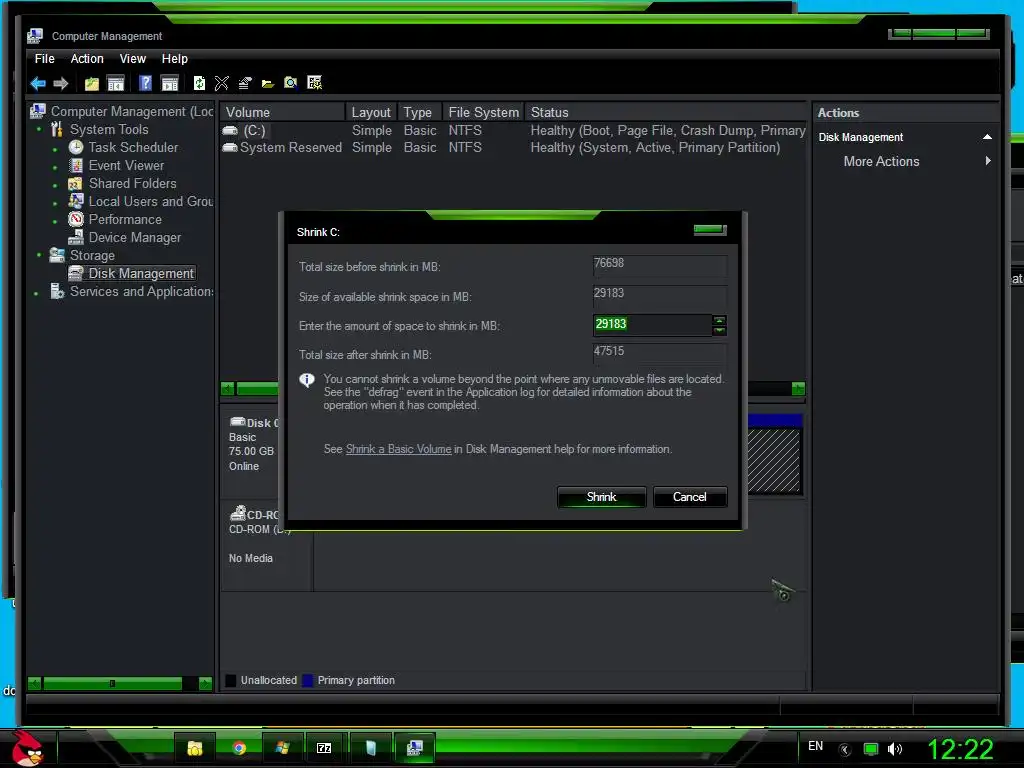Select Task Scheduler in the tree
Image resolution: width=1024 pixels, height=768 pixels.
coord(133,148)
